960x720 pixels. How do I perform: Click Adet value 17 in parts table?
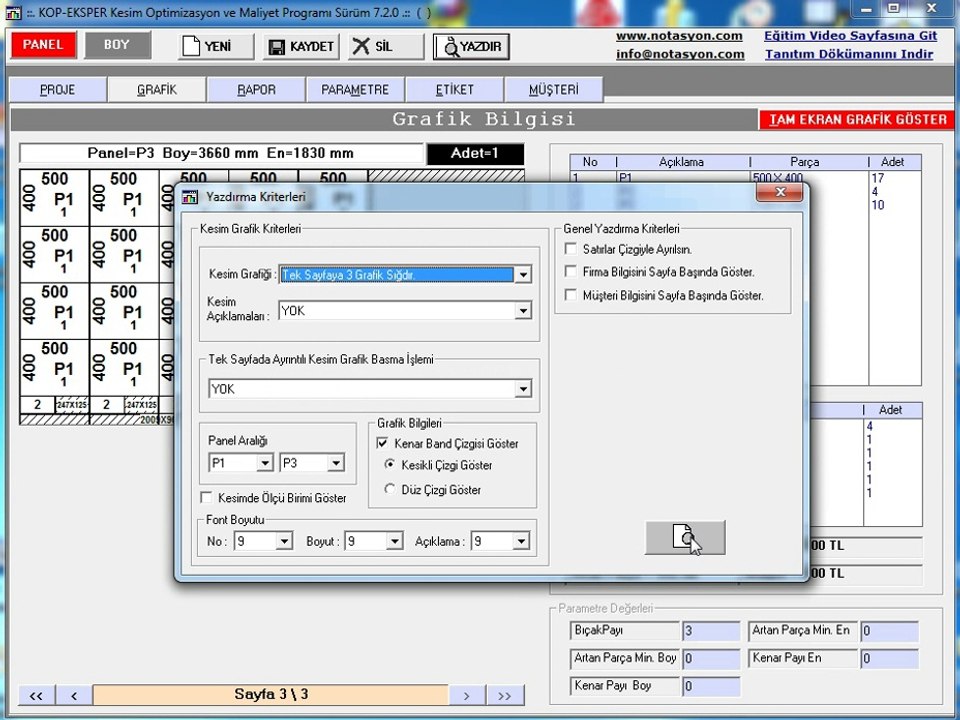click(877, 178)
